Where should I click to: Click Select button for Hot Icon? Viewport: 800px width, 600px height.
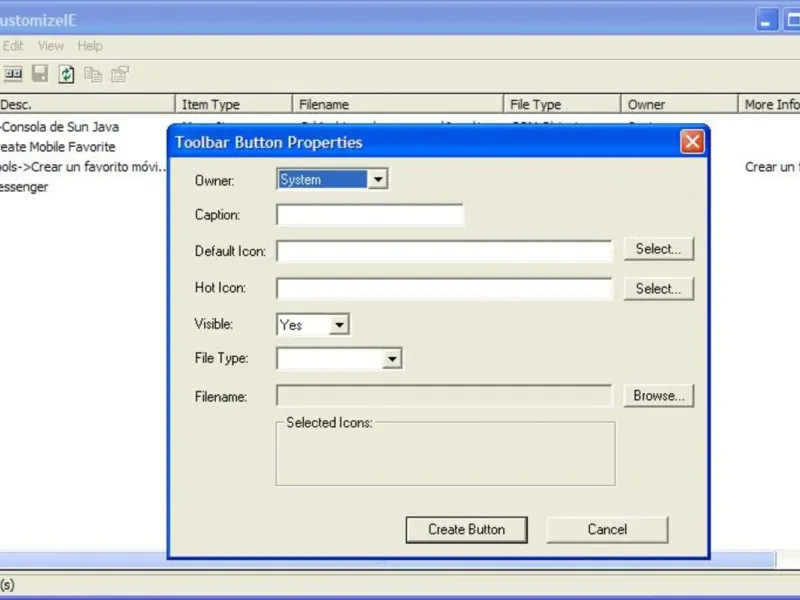click(658, 289)
